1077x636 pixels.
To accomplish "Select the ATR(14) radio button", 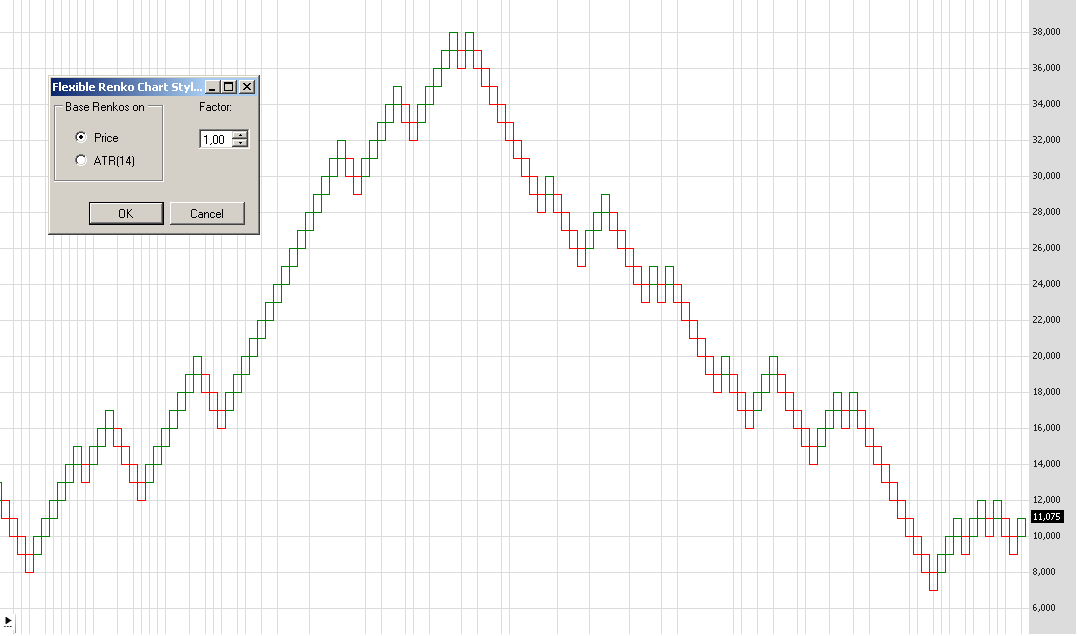I will pos(79,159).
